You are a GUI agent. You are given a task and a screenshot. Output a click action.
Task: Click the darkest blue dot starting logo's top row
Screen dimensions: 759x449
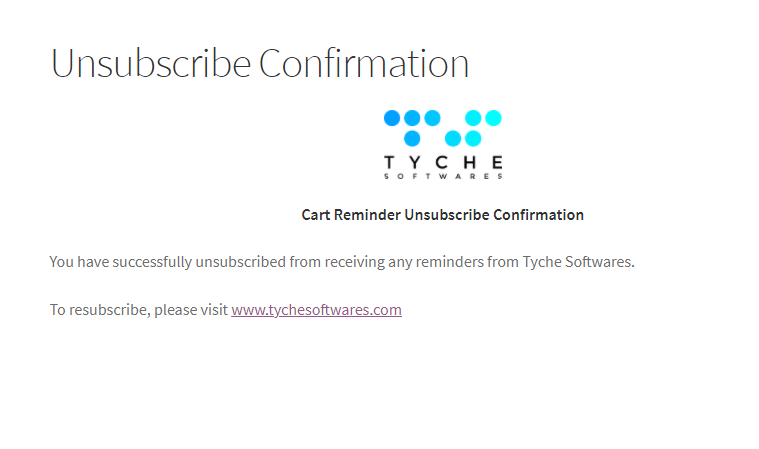[392, 118]
